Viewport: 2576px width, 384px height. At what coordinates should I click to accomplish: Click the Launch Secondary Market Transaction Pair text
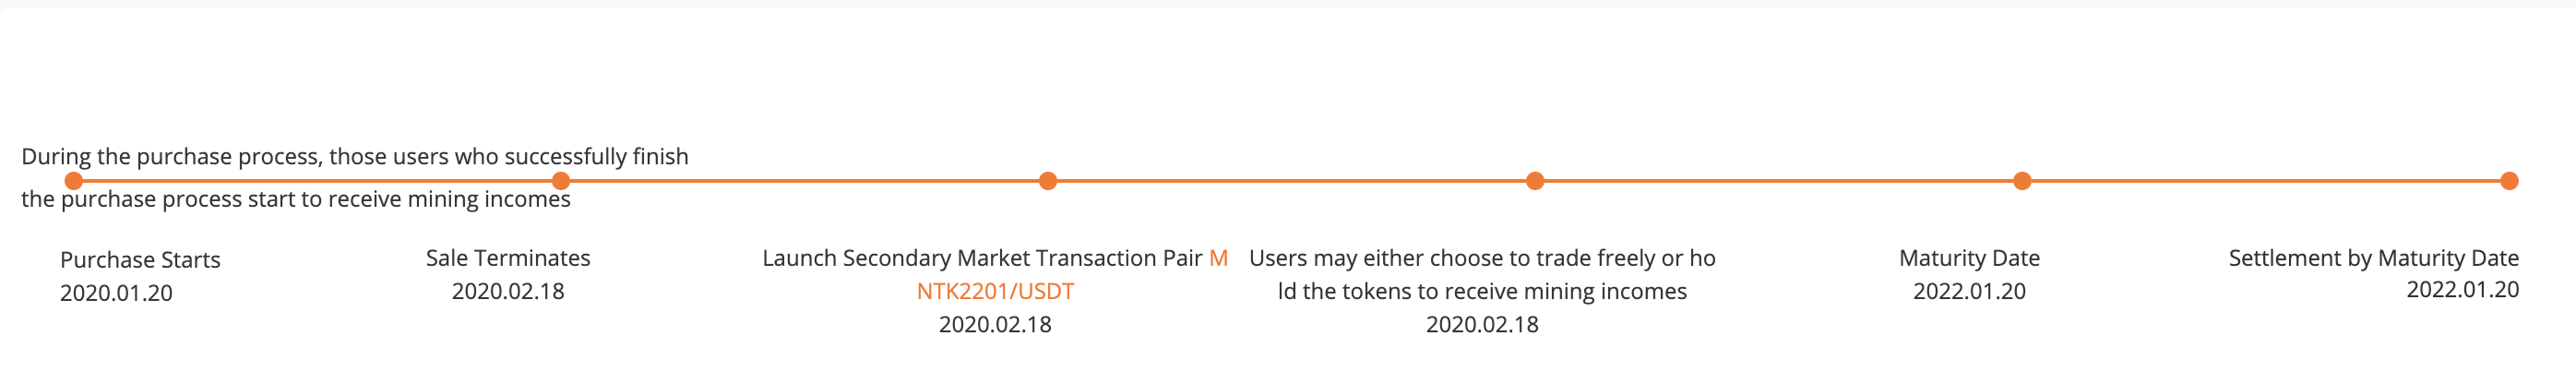pos(982,258)
